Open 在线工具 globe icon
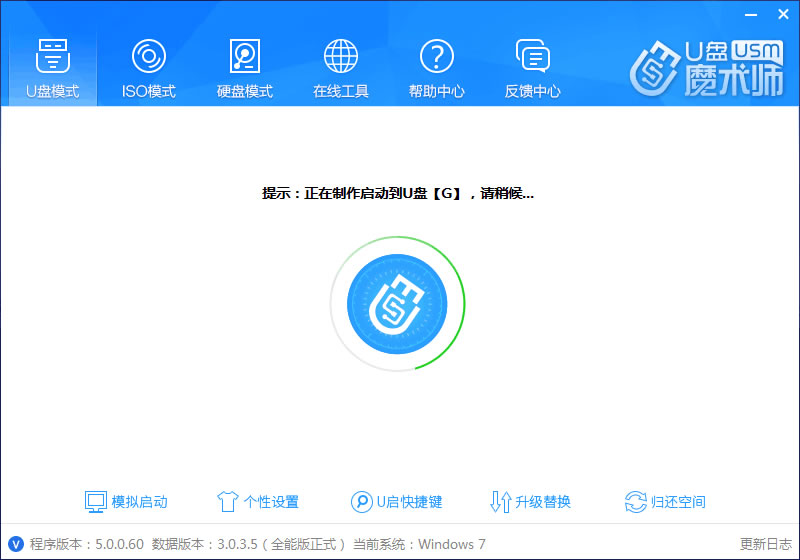Screen dimensions: 800x560 [341, 57]
